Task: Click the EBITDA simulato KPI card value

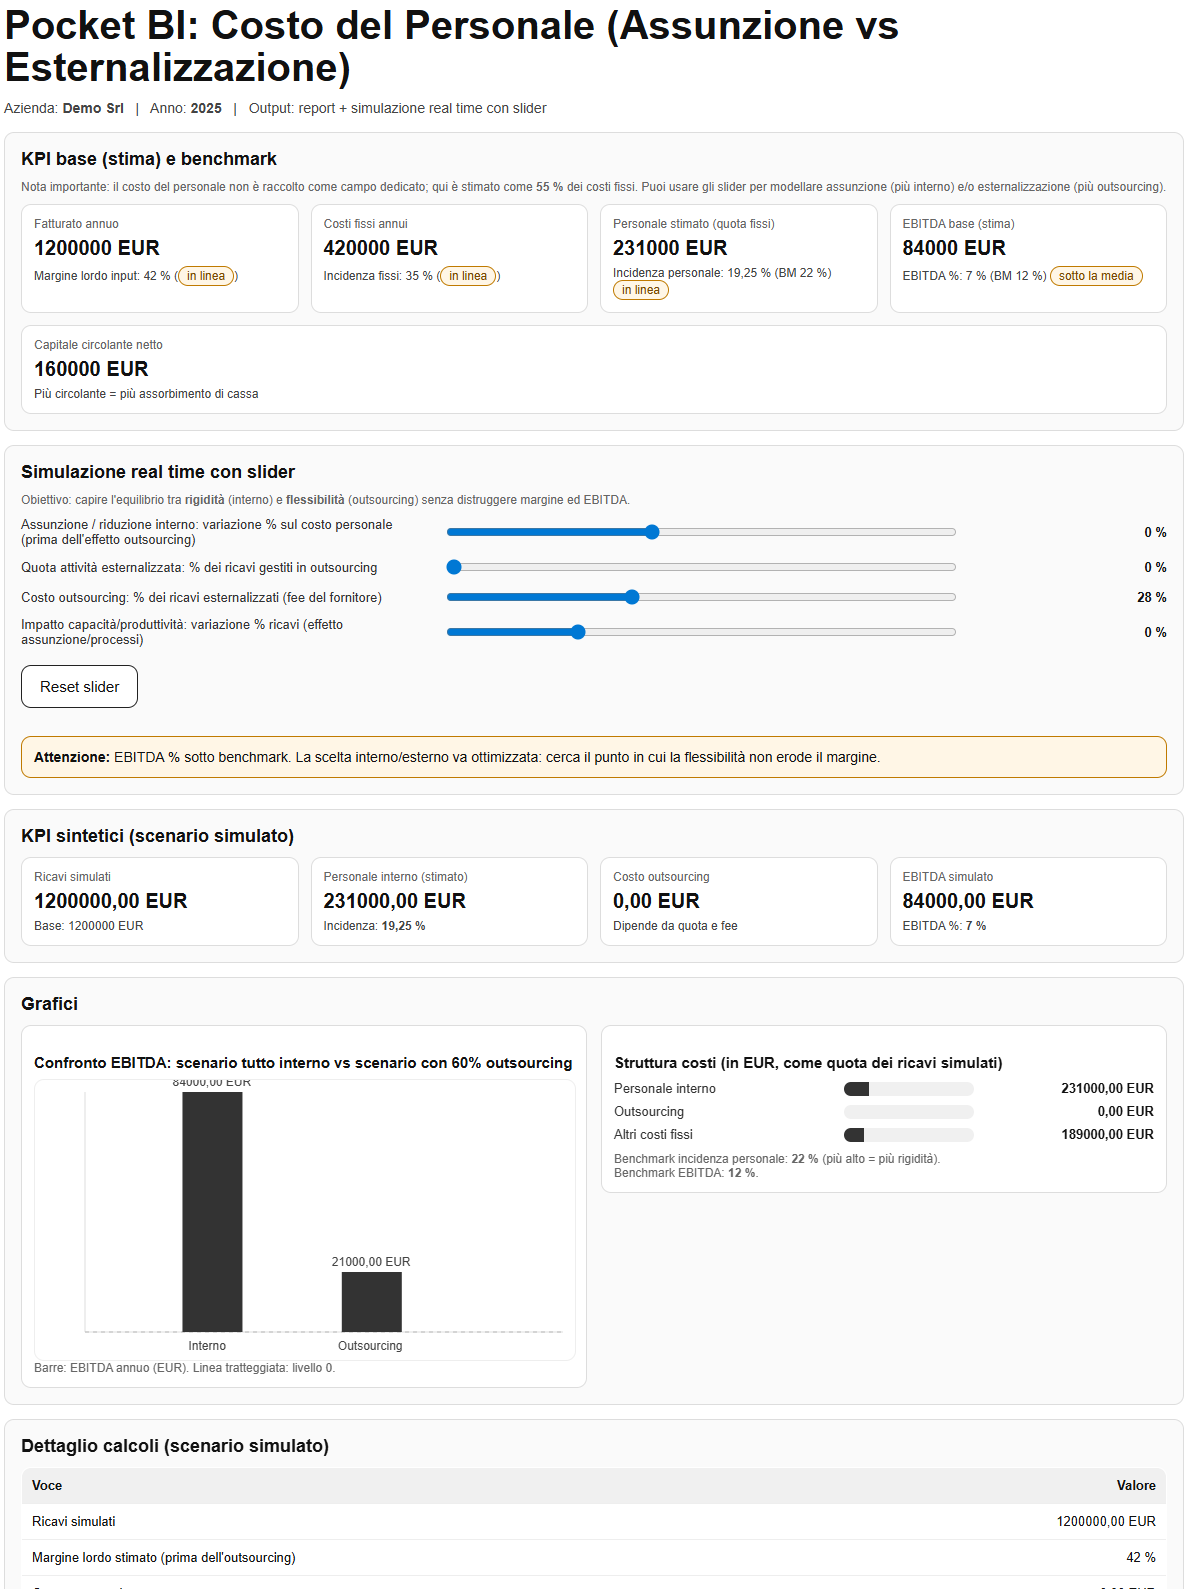Action: pos(967,901)
